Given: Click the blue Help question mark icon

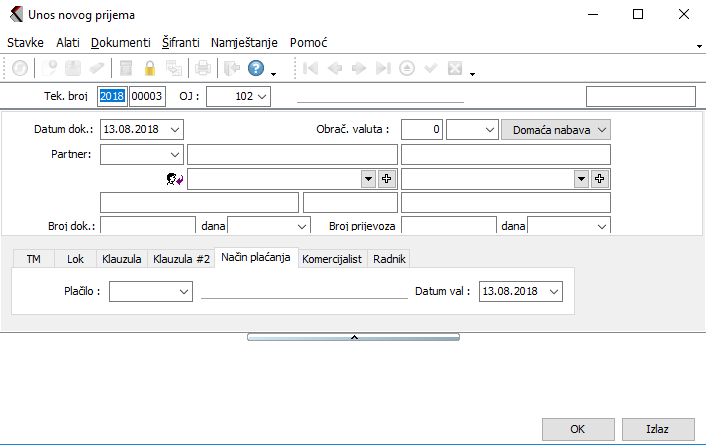Looking at the screenshot, I should (255, 69).
